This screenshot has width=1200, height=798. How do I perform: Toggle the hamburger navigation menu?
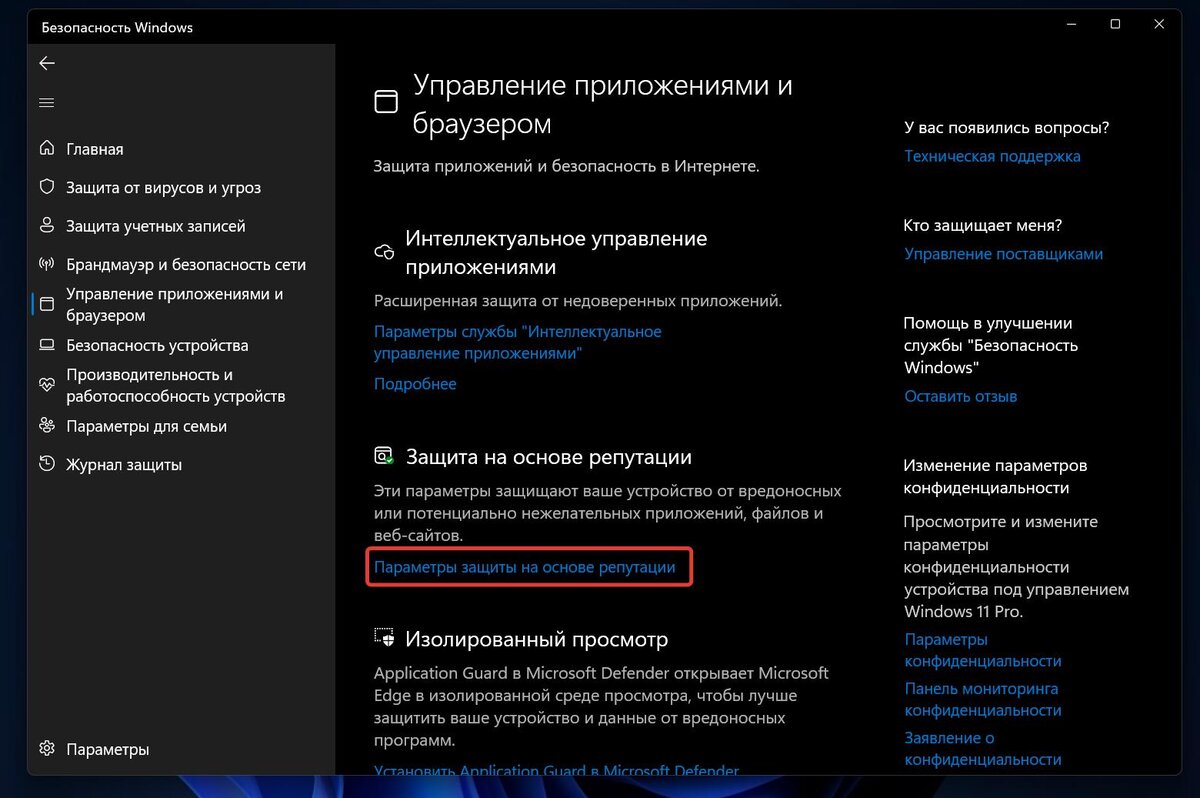click(46, 102)
